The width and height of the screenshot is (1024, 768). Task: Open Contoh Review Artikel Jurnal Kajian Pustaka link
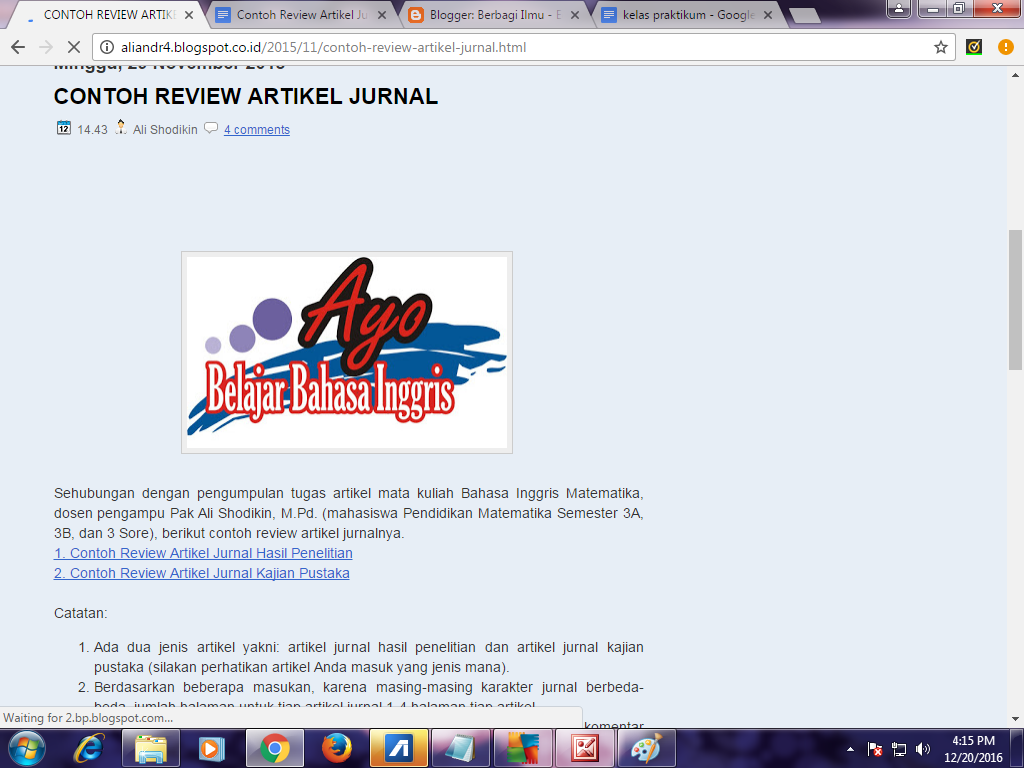[202, 573]
